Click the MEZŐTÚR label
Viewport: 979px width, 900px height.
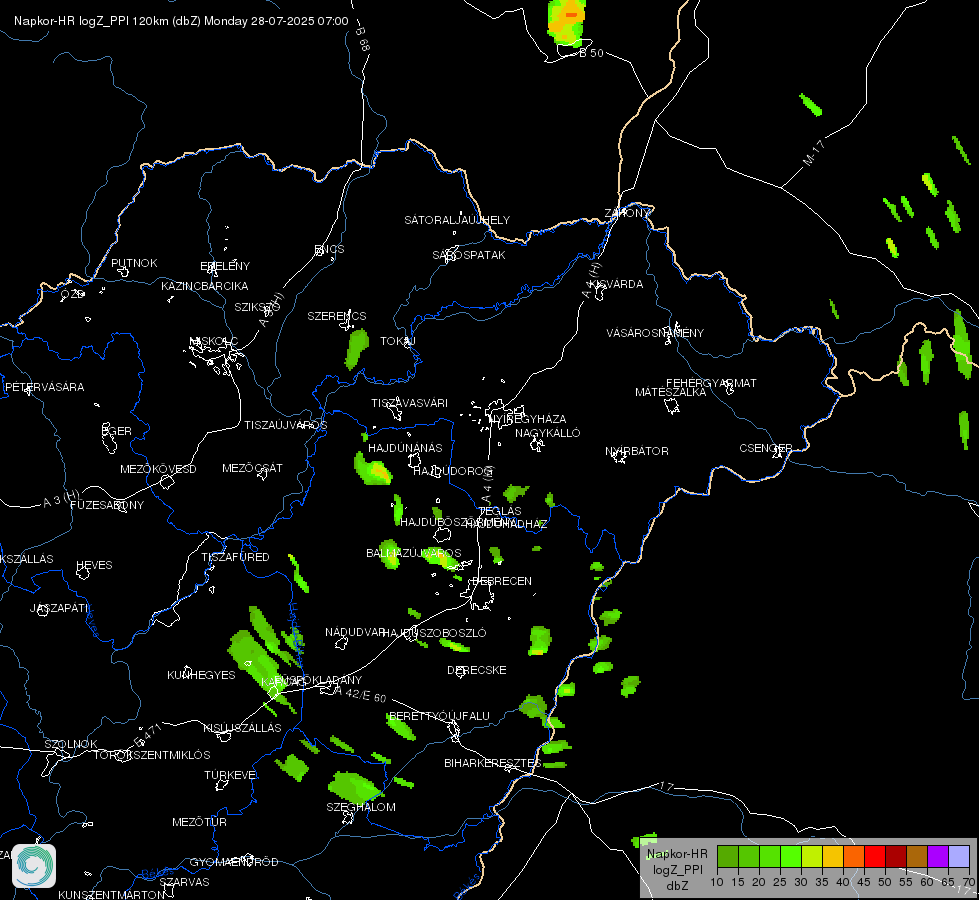tap(199, 822)
